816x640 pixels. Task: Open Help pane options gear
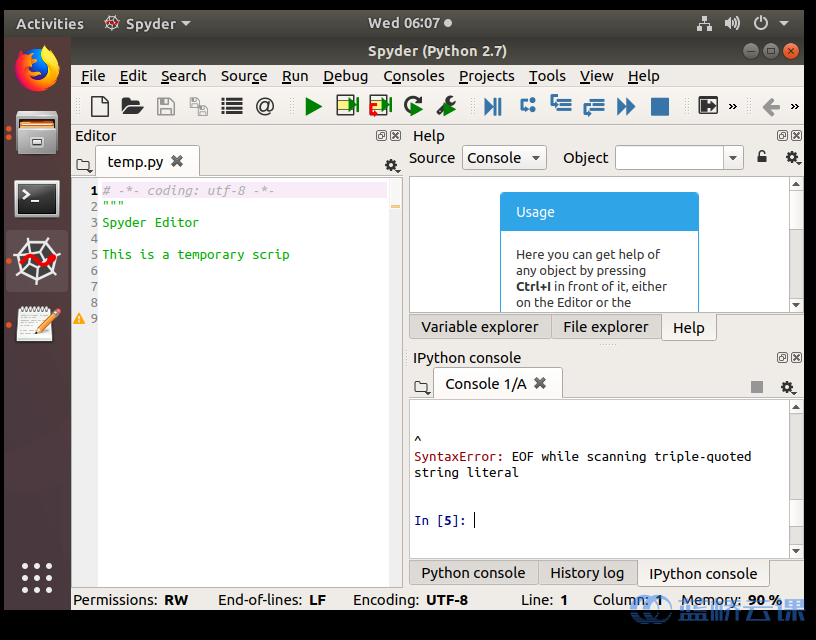pos(792,157)
